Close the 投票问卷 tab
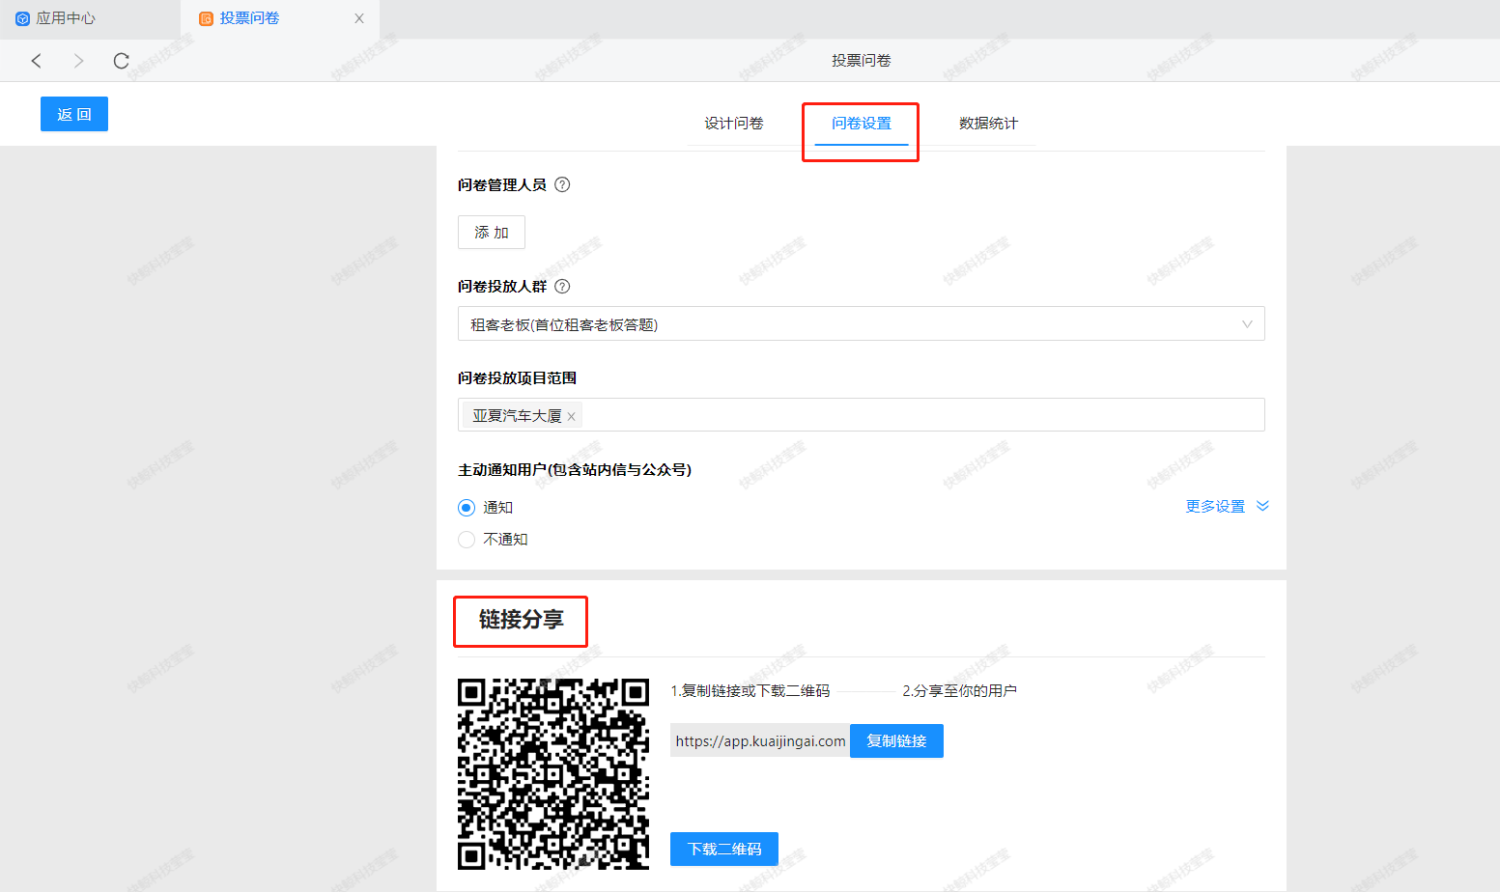This screenshot has height=892, width=1500. pos(359,18)
